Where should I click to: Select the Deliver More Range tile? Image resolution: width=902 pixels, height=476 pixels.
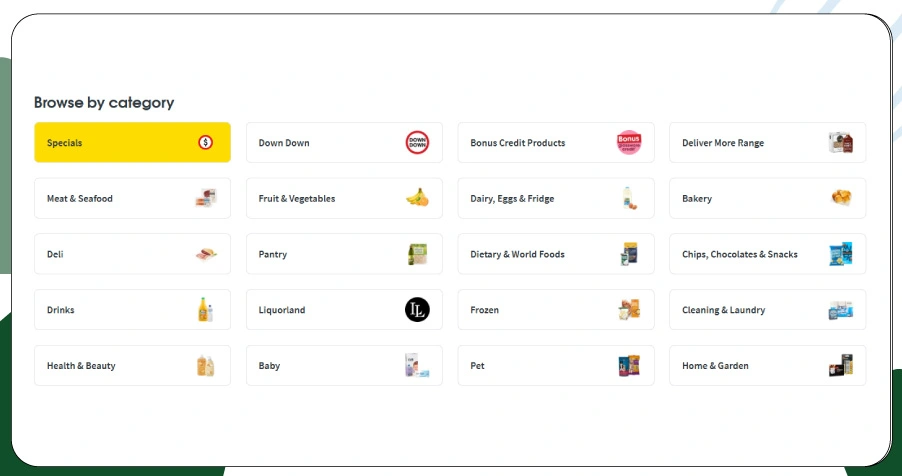767,143
